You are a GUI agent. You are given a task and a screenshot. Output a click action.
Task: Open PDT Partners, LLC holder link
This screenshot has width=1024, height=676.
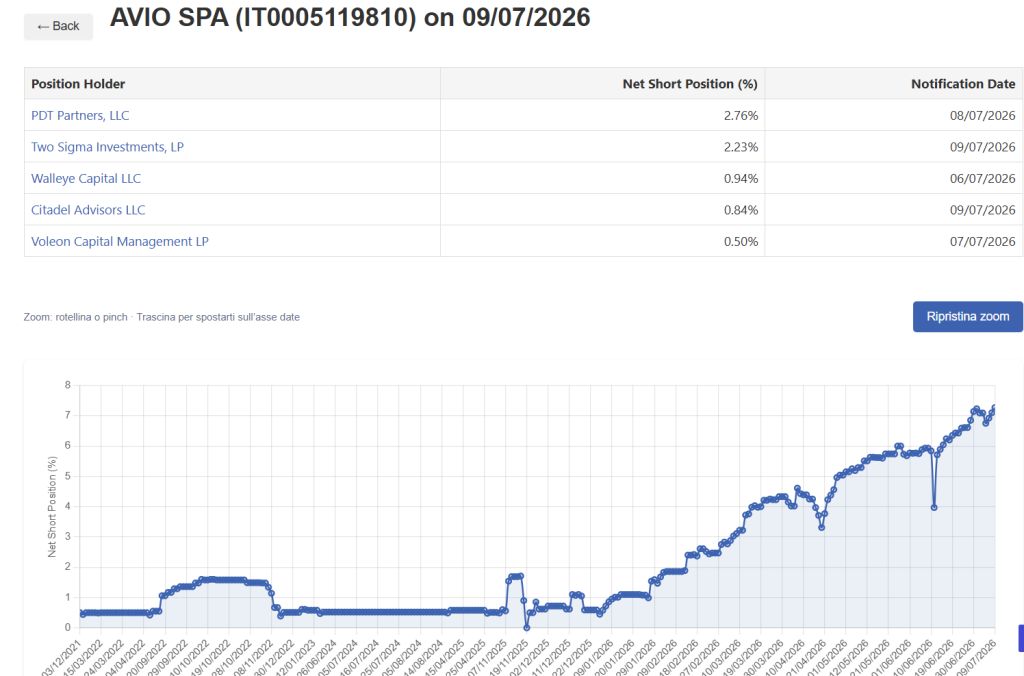point(80,116)
